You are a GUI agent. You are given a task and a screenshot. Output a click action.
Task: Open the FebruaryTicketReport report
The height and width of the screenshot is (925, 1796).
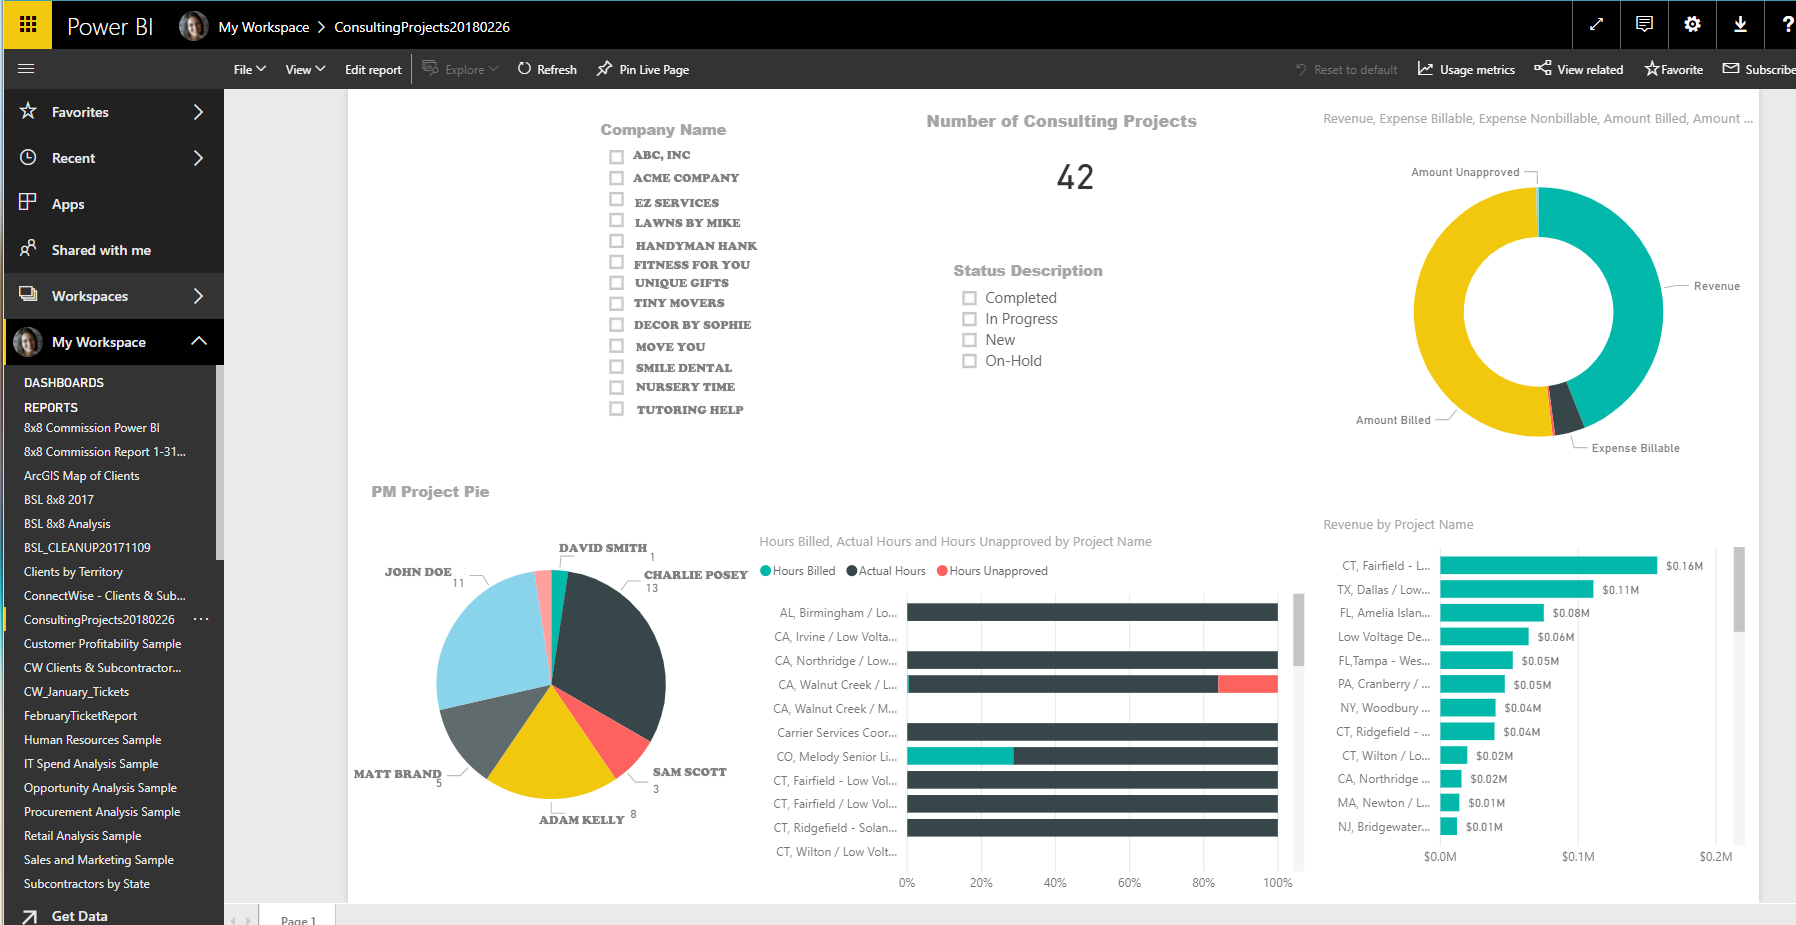coord(80,716)
